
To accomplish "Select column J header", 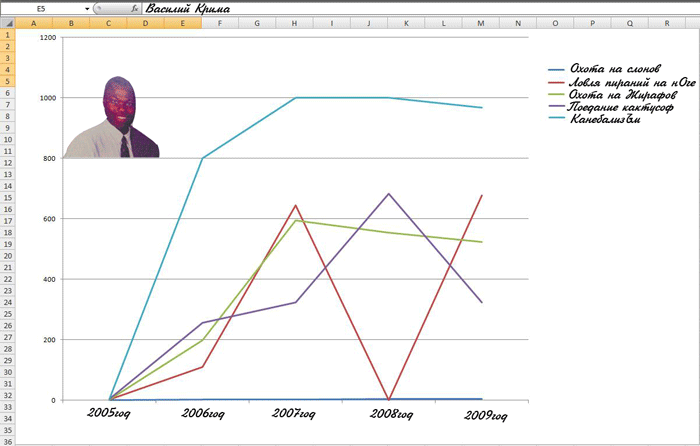I will [369, 23].
